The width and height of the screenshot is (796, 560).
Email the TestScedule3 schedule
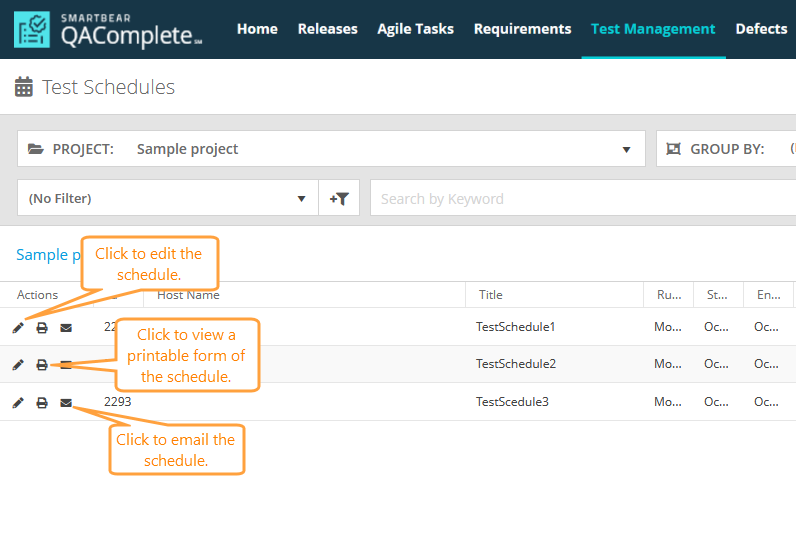tap(66, 403)
